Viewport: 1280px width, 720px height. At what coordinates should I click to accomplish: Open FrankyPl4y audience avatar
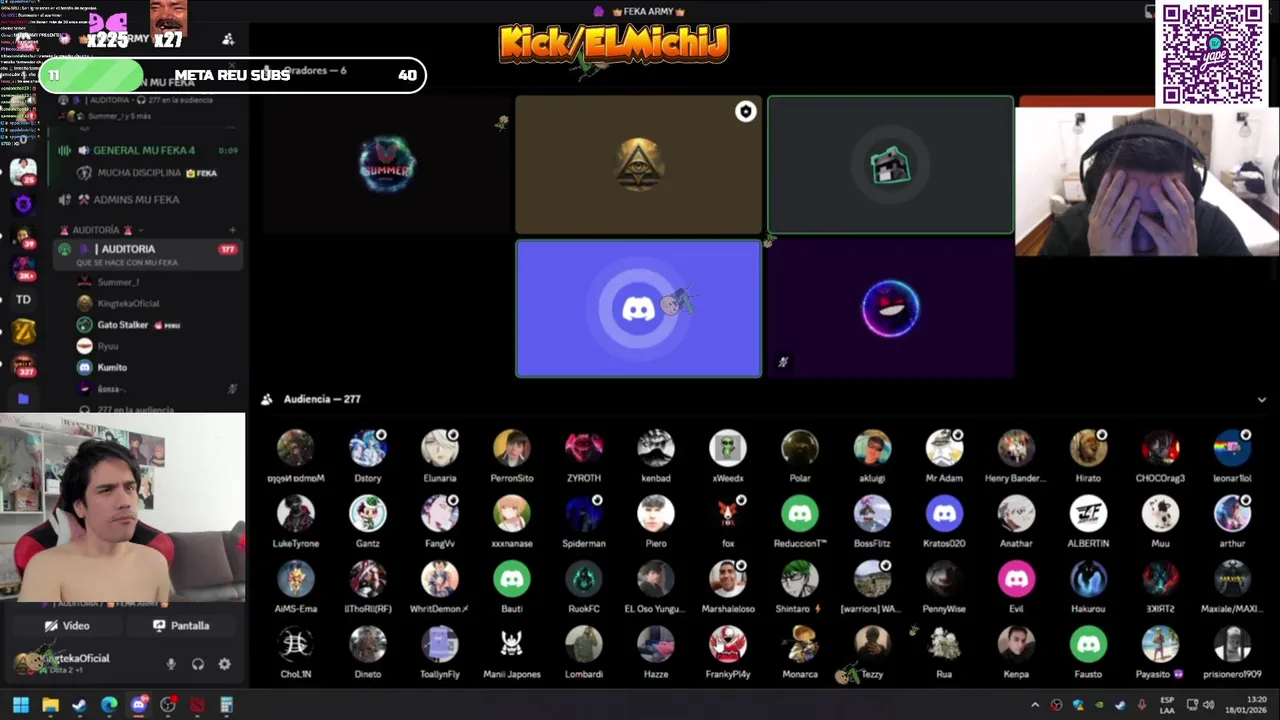[x=728, y=645]
